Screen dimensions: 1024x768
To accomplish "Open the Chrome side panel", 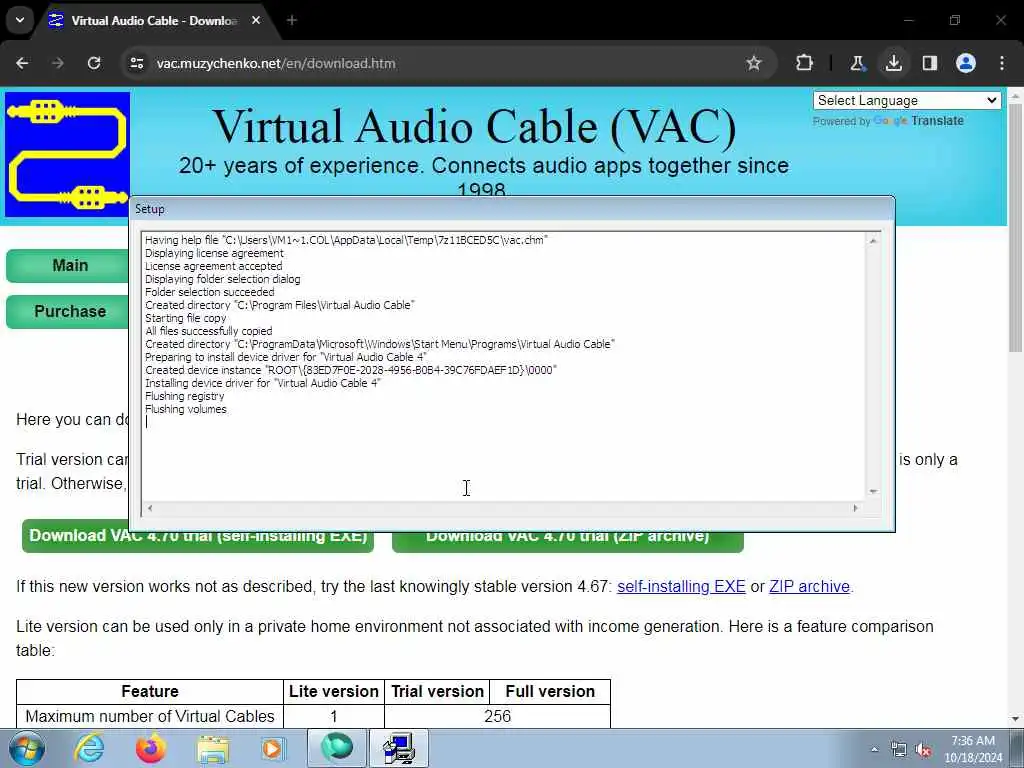I will coord(929,63).
